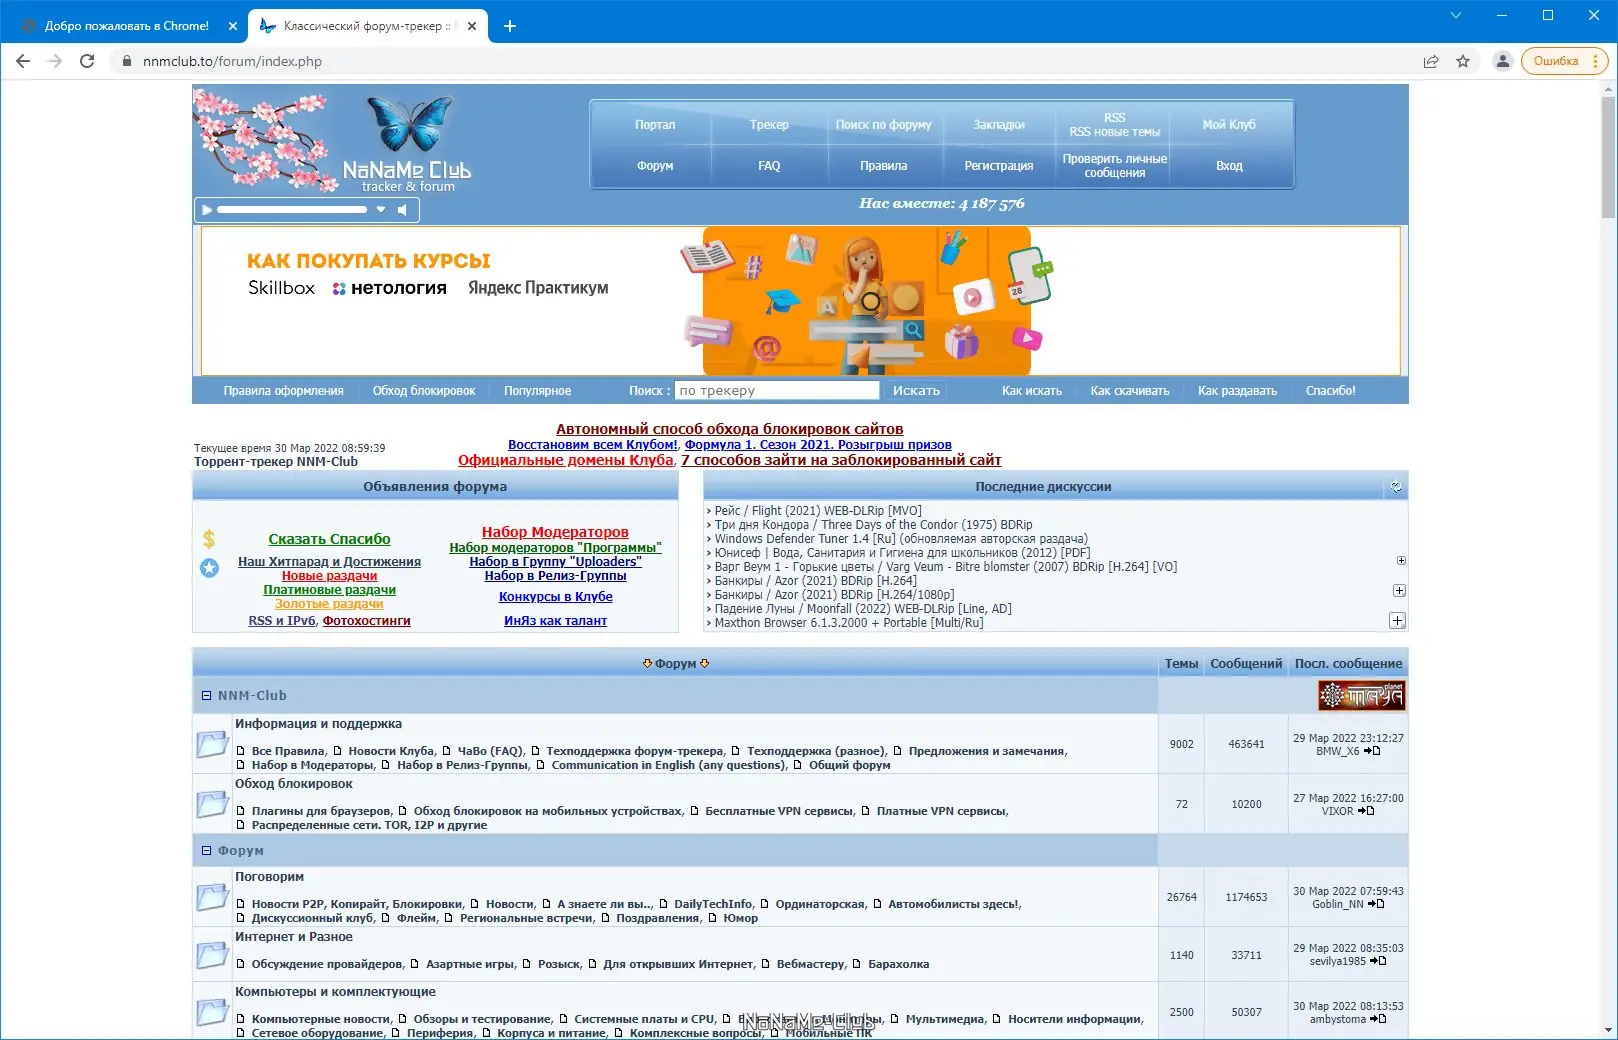Click the dollar sign icon in announcements
This screenshot has width=1618, height=1040.
click(x=209, y=539)
